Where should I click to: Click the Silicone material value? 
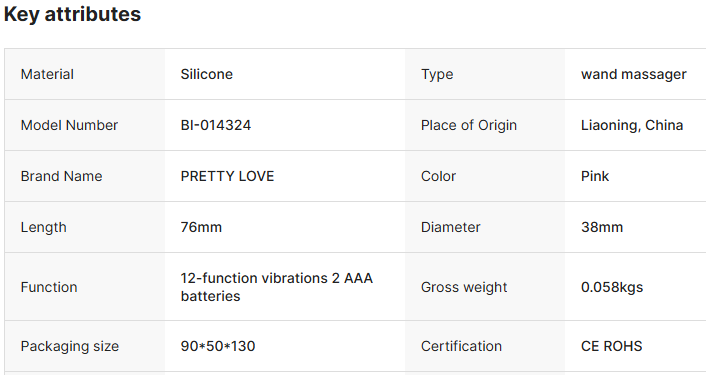point(207,74)
